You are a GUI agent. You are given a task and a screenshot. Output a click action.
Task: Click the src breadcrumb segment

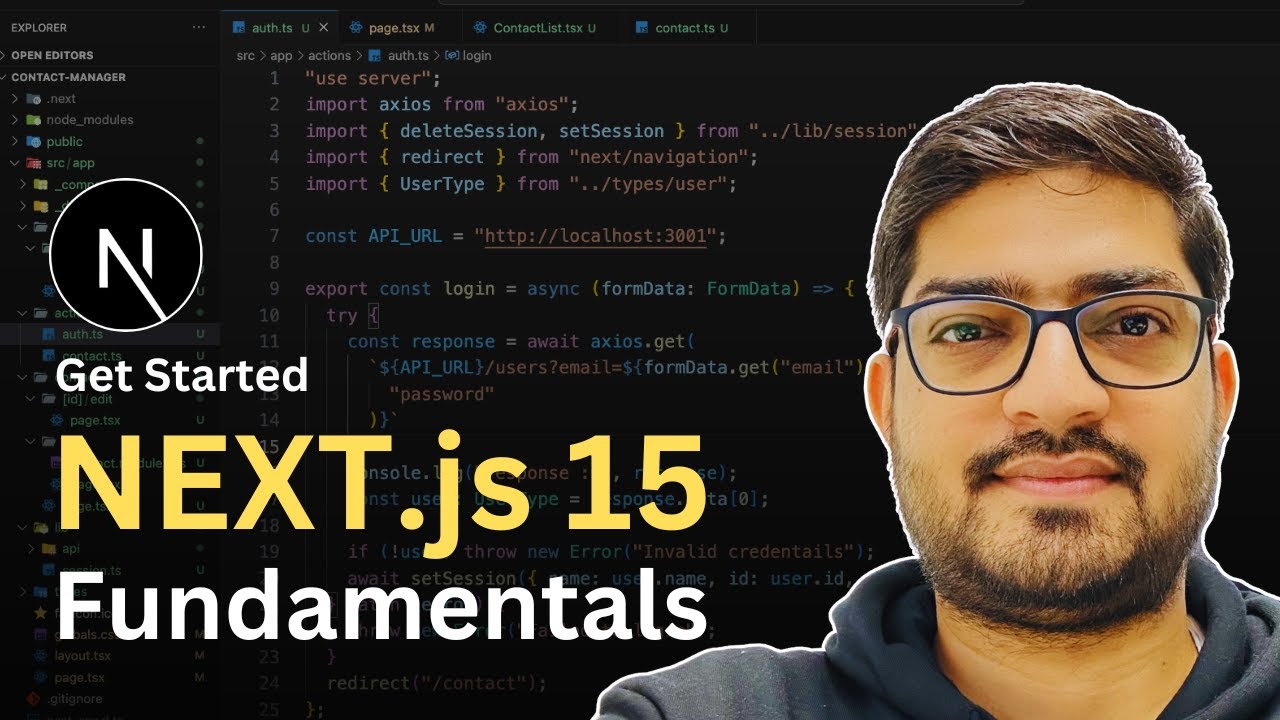246,56
